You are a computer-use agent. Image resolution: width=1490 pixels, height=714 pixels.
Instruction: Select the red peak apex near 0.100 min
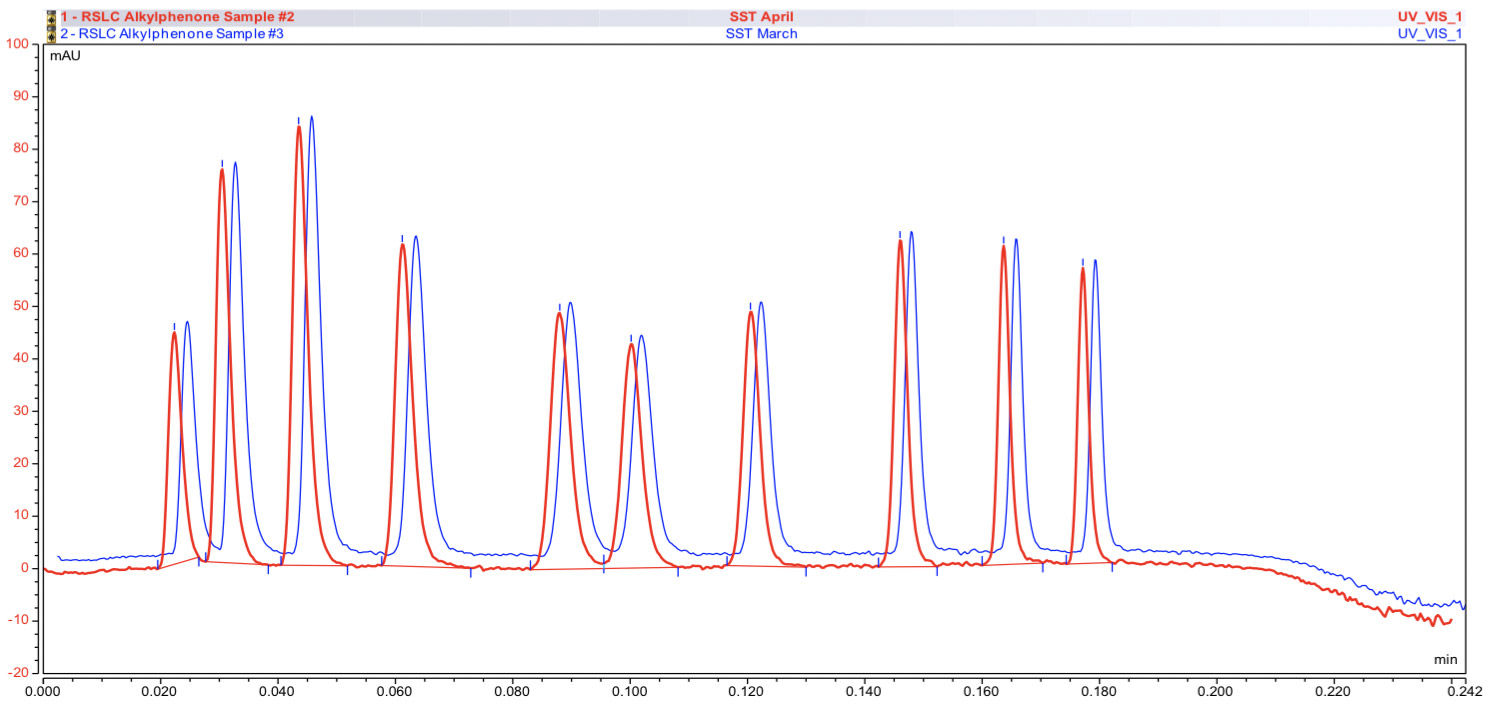coord(631,345)
